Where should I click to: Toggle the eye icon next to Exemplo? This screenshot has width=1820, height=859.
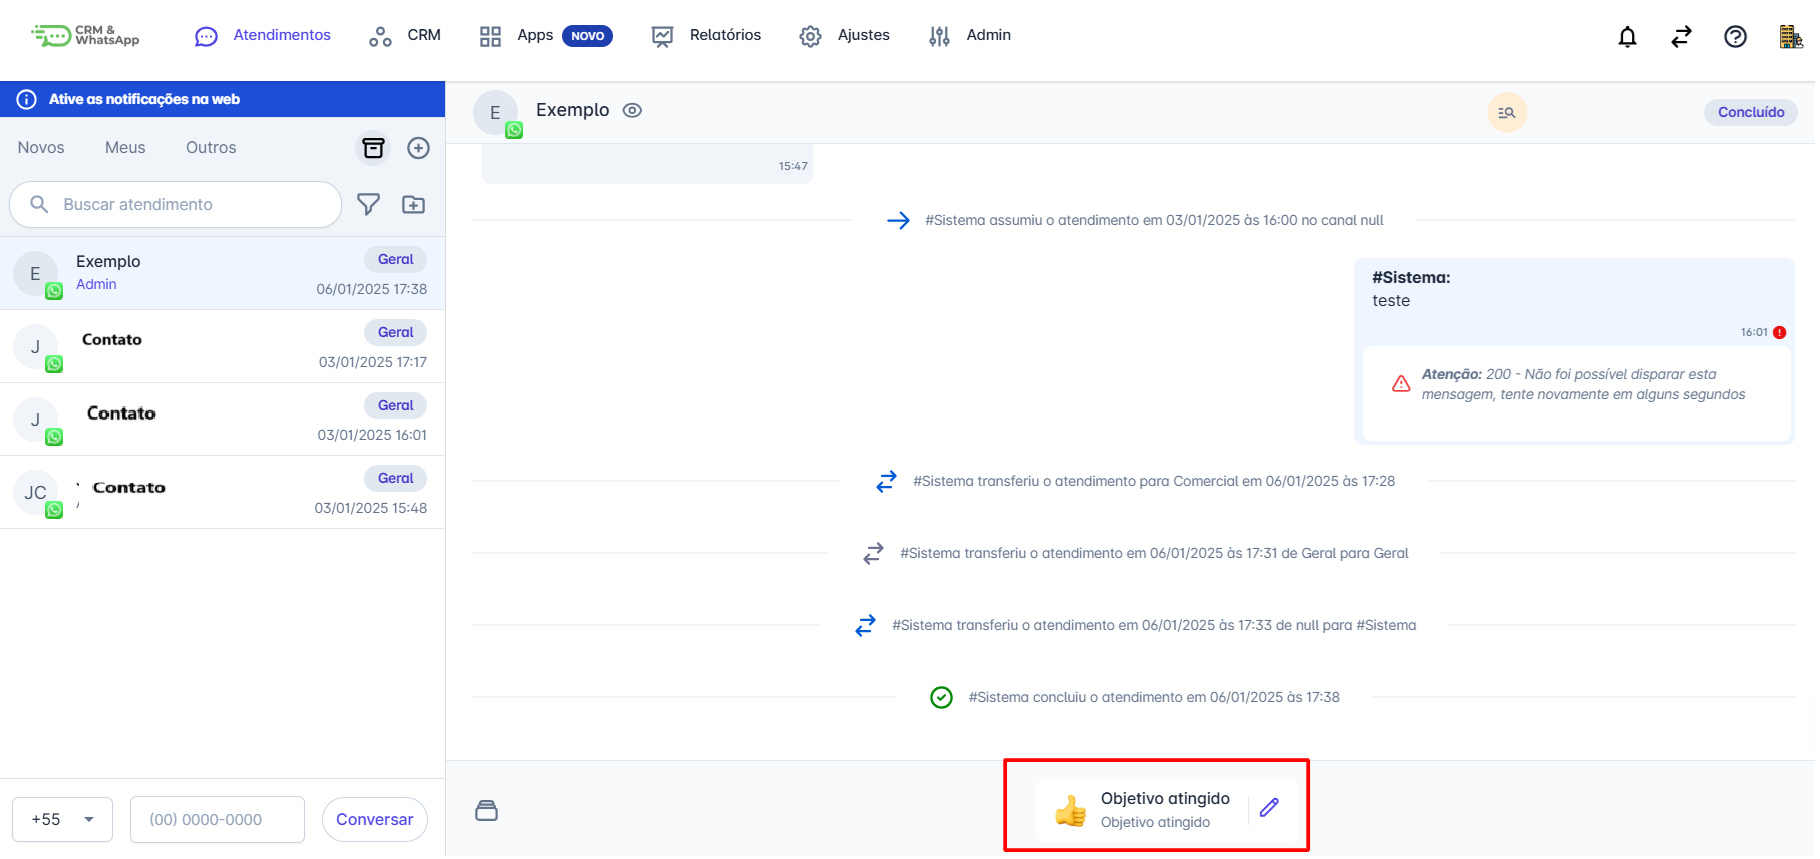[x=632, y=111]
